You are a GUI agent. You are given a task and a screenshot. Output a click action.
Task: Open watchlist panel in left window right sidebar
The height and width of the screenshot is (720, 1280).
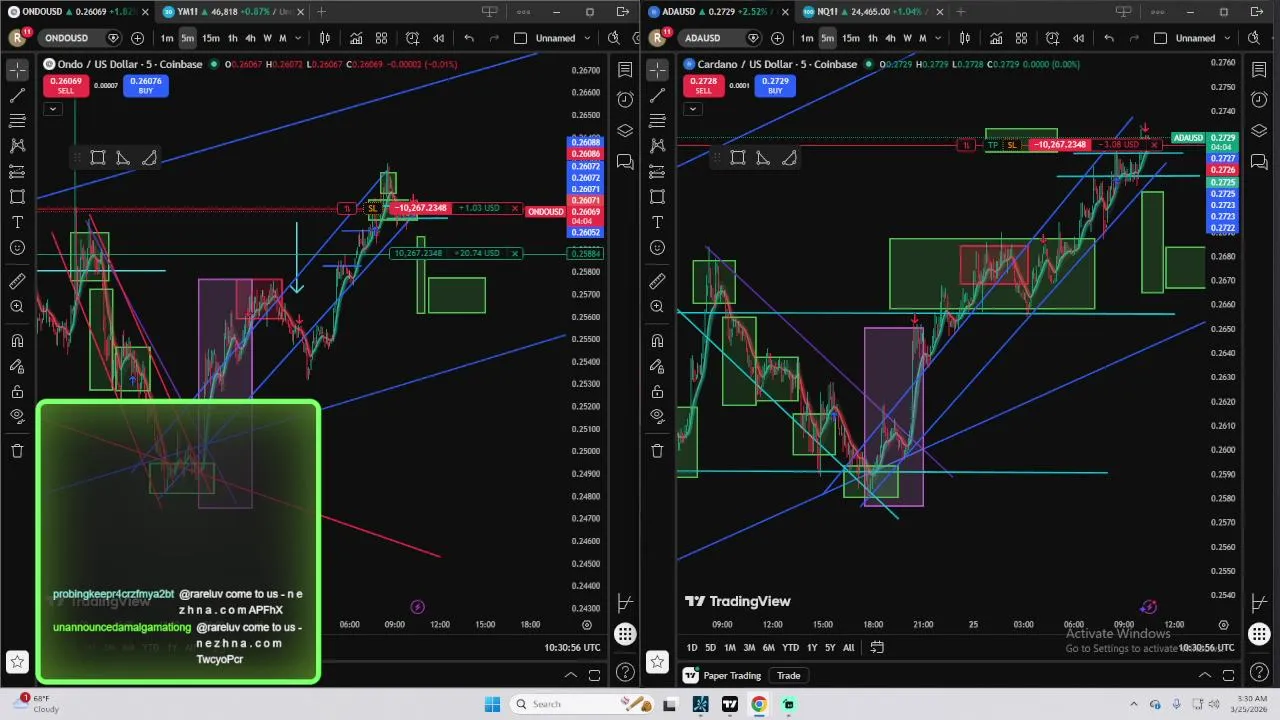(x=625, y=70)
